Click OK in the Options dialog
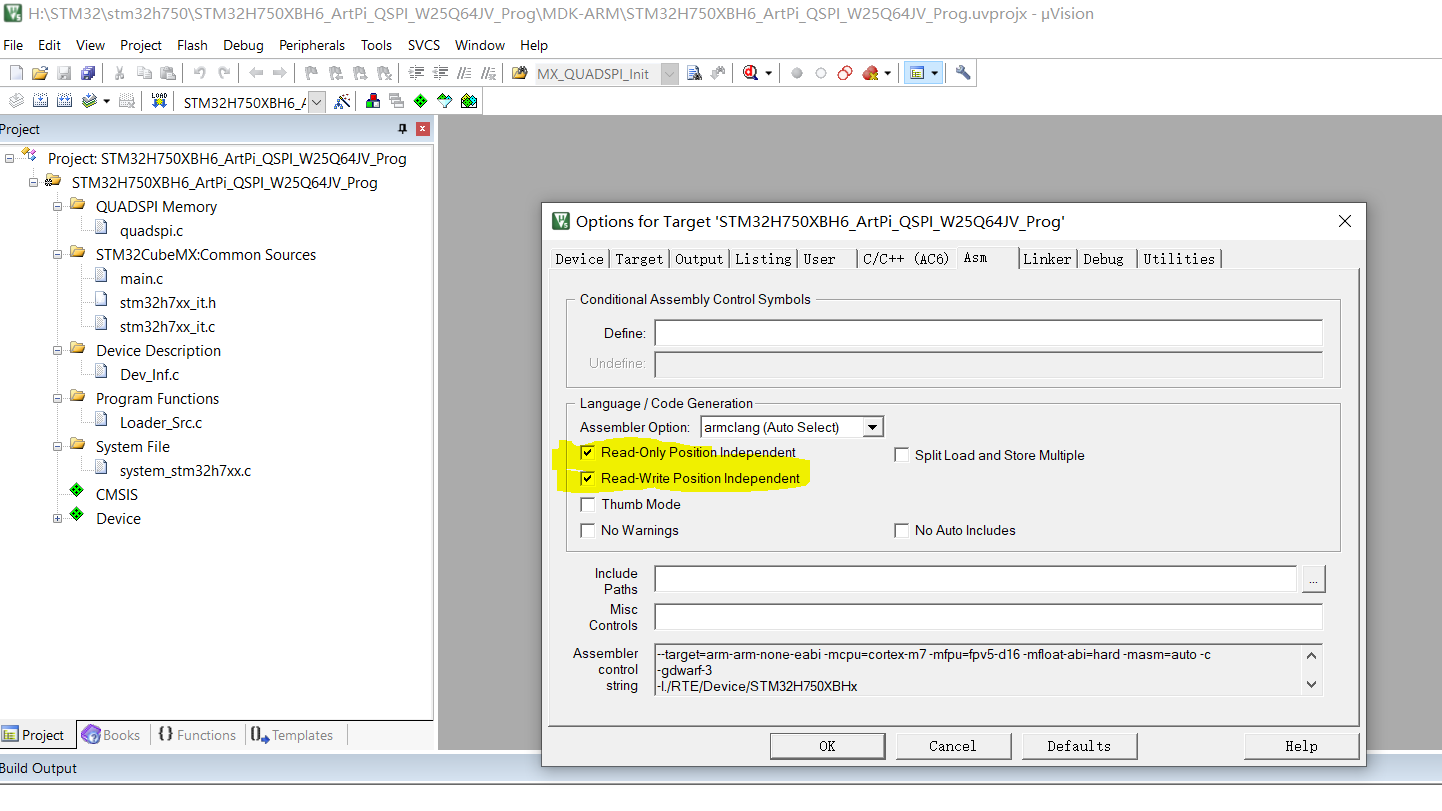This screenshot has width=1442, height=811. click(x=827, y=746)
